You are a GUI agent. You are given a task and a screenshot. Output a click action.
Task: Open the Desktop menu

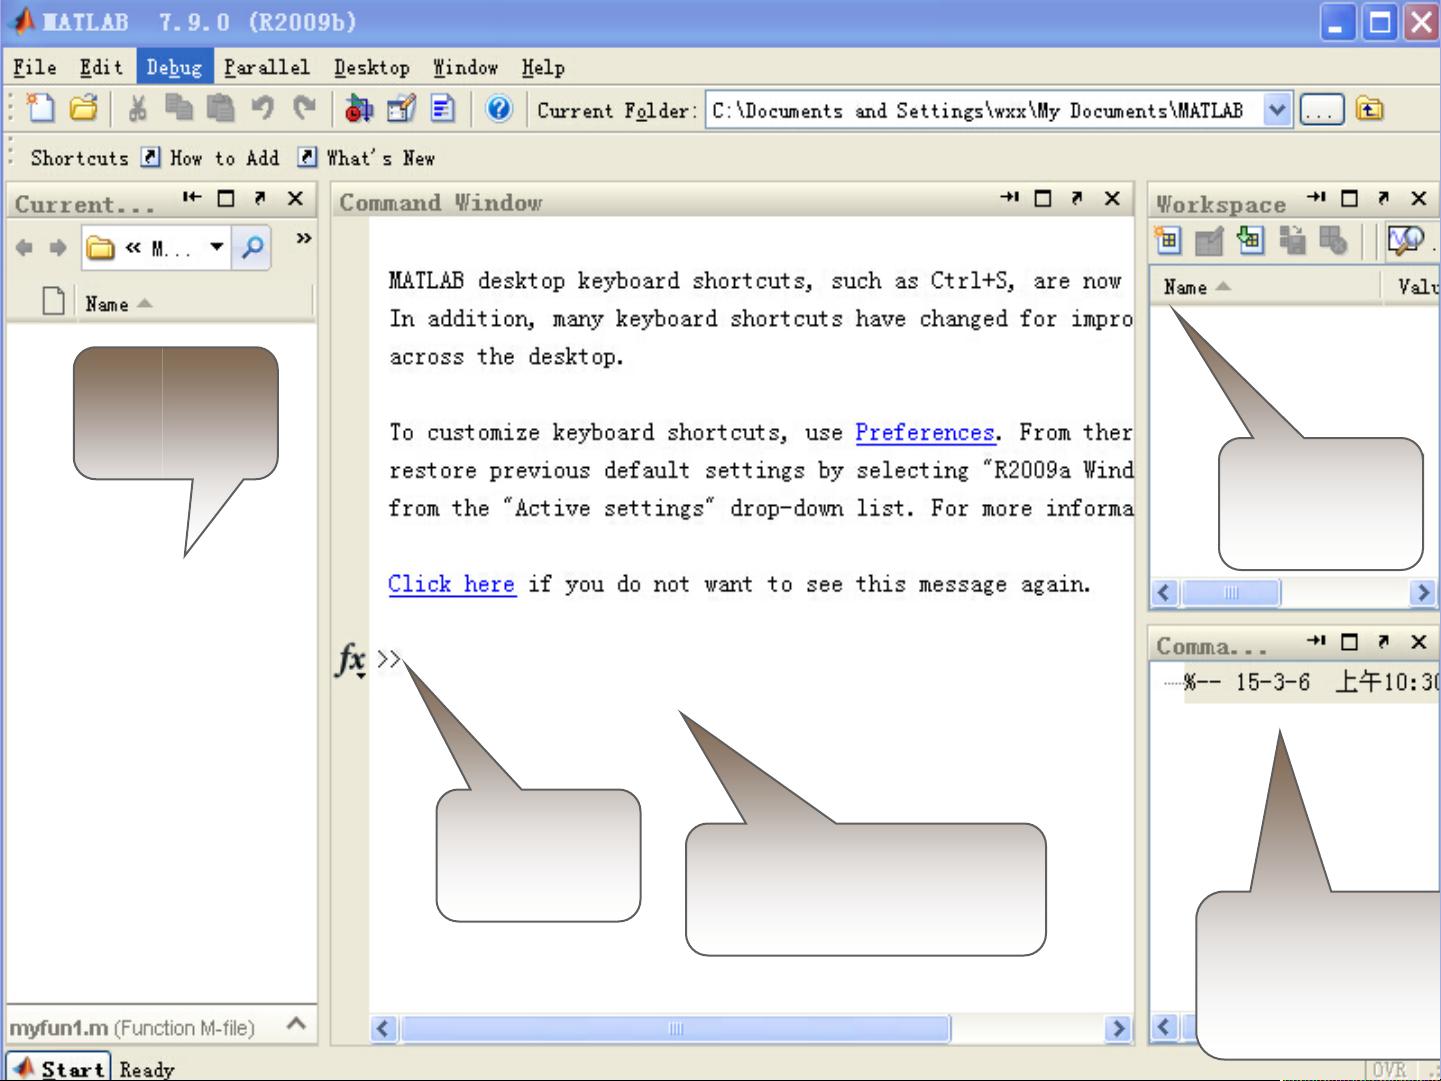[372, 67]
